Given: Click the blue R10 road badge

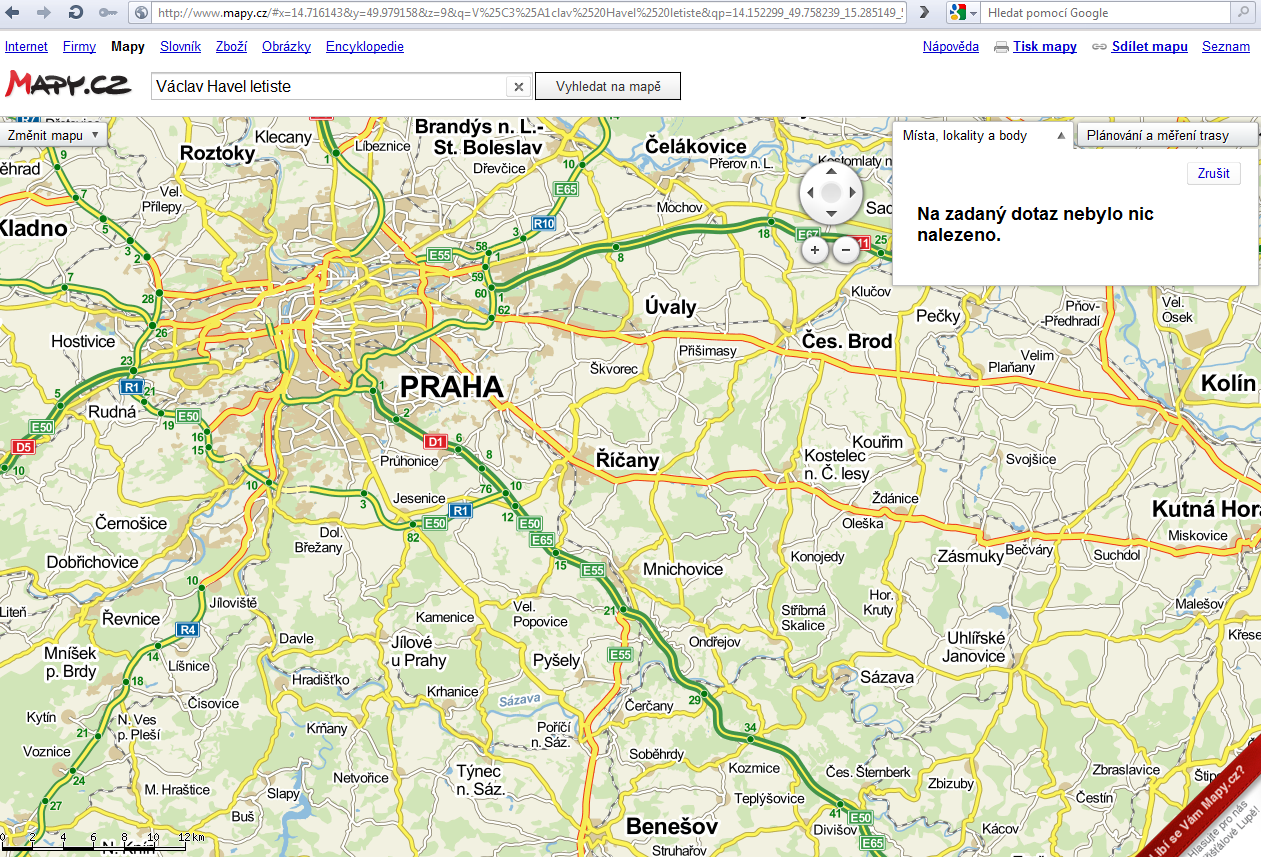Looking at the screenshot, I should coord(543,224).
